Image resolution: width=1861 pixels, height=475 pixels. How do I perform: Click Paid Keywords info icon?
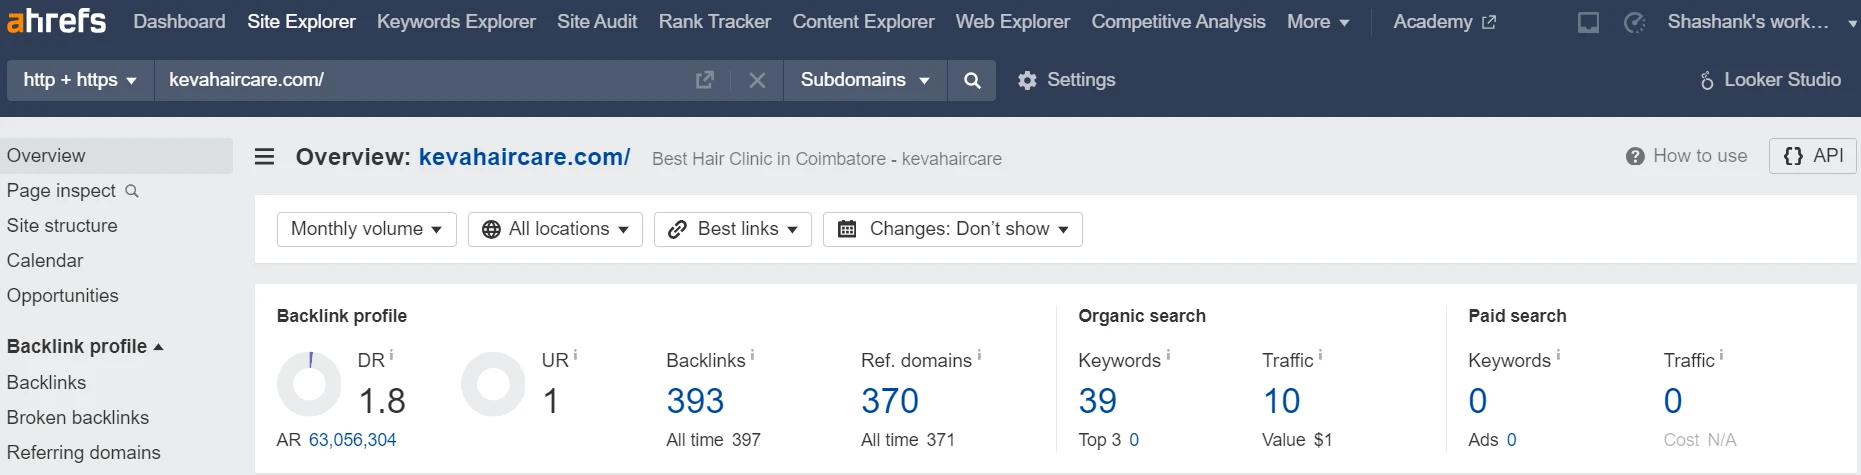[x=1558, y=355]
